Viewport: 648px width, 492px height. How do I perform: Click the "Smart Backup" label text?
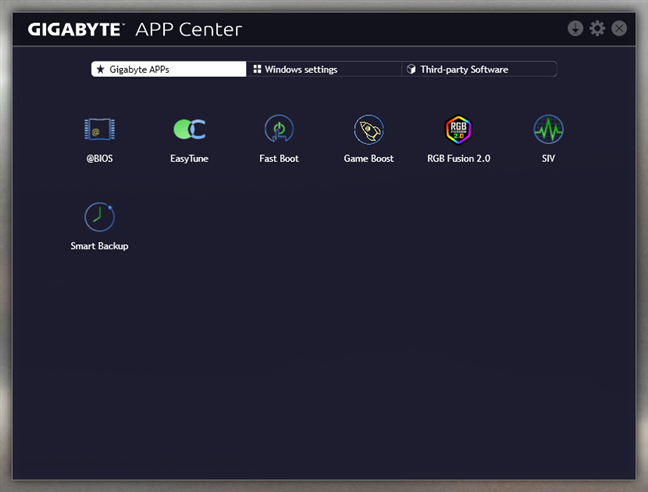click(x=100, y=246)
